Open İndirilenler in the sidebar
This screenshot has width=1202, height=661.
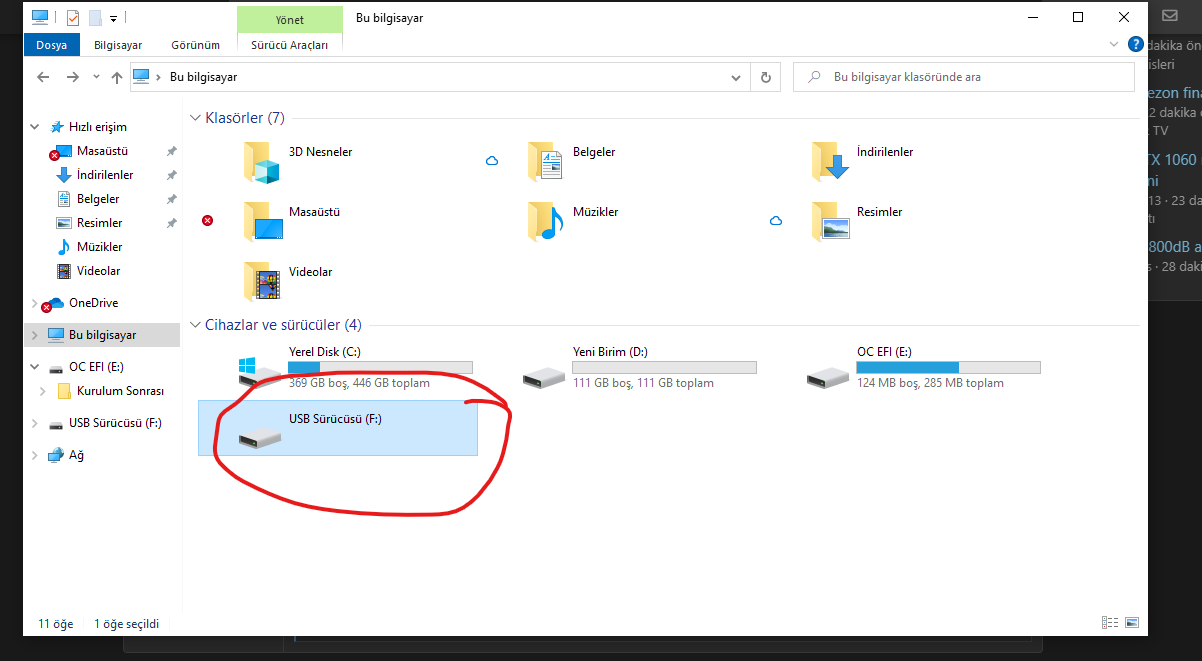pyautogui.click(x=105, y=175)
